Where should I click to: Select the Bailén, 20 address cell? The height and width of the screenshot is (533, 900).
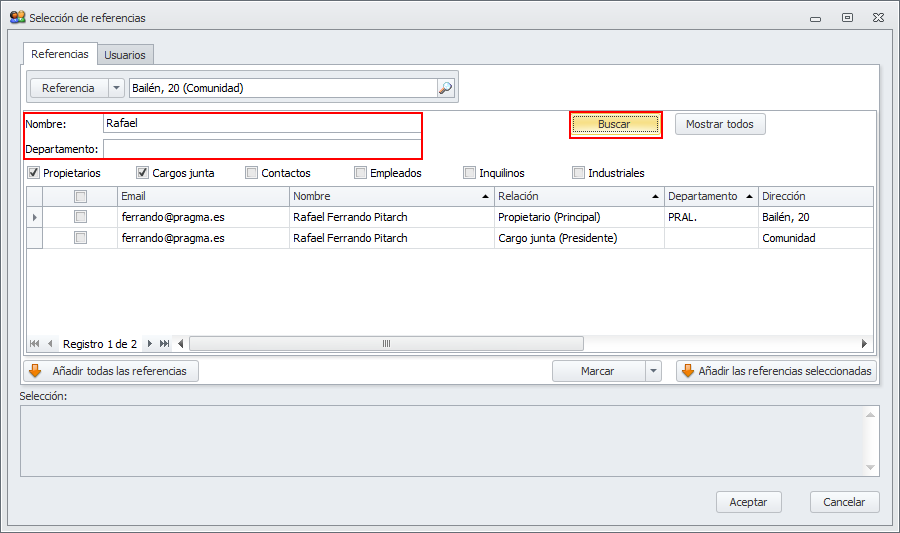[x=816, y=217]
